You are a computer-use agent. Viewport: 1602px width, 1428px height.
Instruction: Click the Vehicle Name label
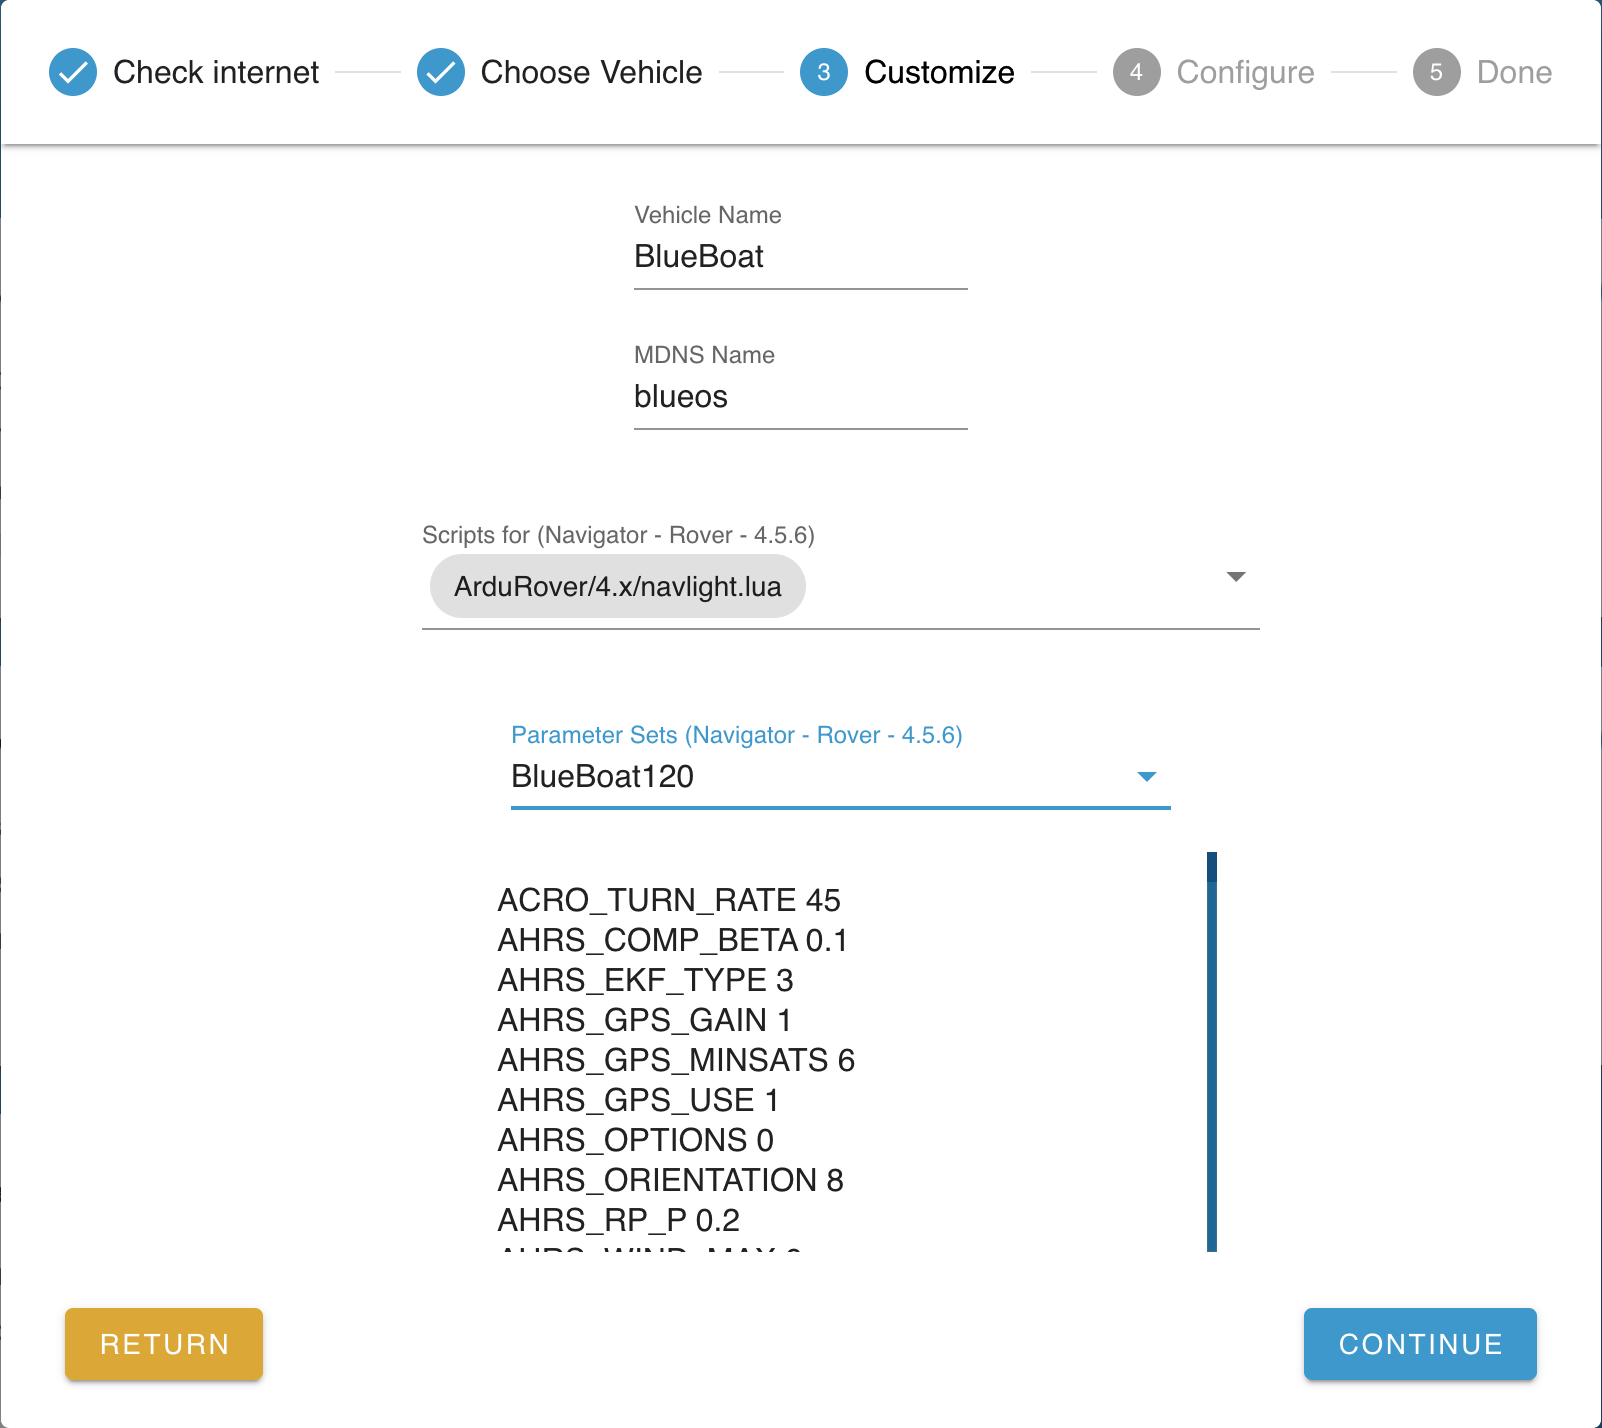708,215
